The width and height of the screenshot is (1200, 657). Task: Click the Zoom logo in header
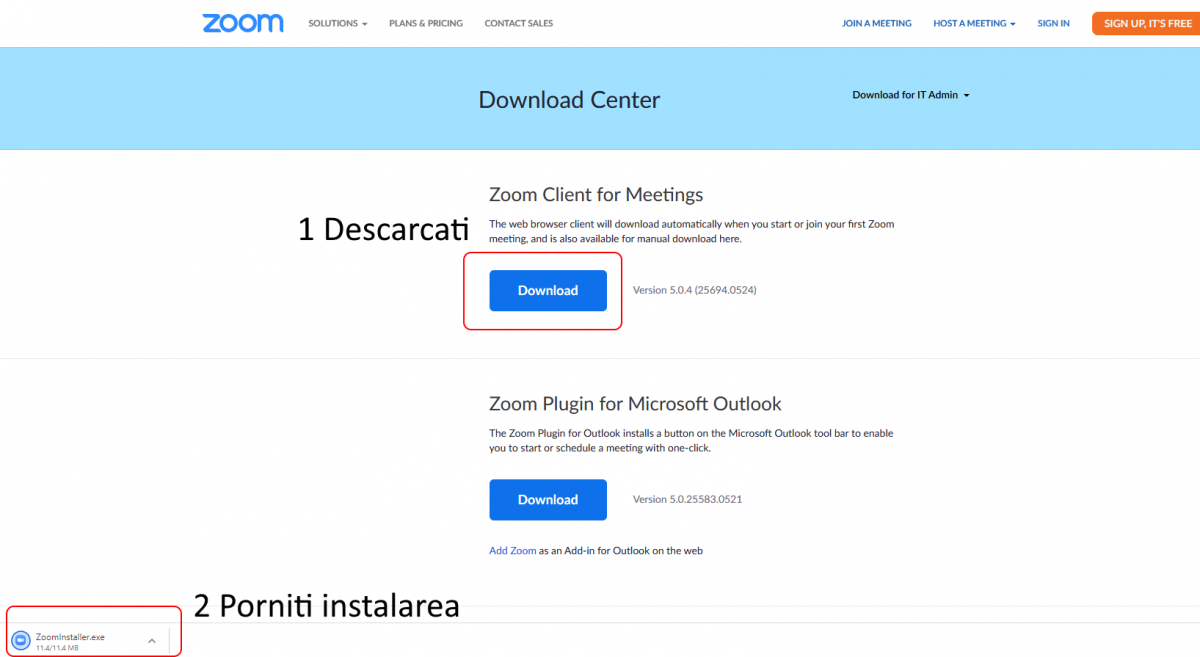[x=242, y=23]
